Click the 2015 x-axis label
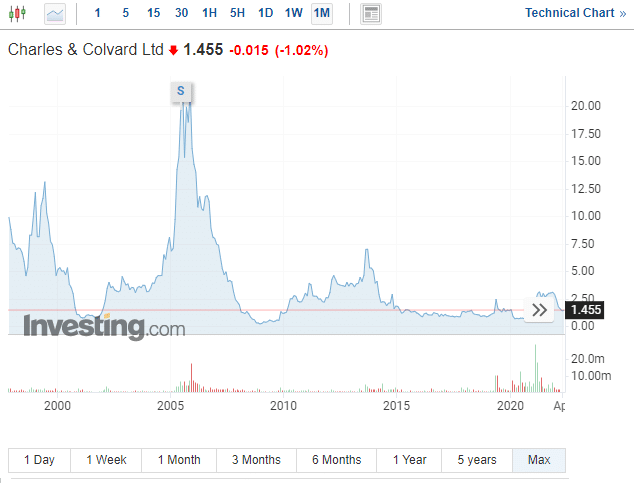Viewport: 634px width, 483px height. [x=397, y=405]
